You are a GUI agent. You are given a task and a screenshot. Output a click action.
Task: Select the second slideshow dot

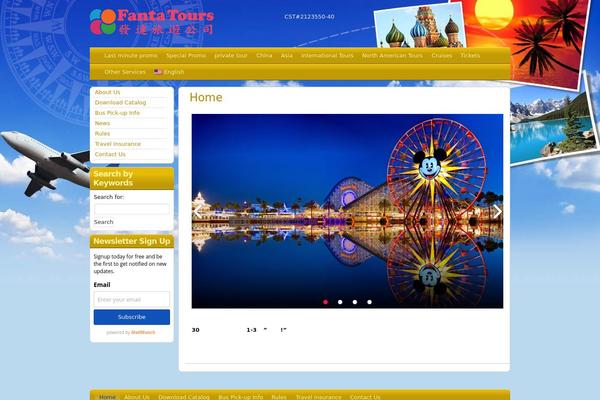pyautogui.click(x=340, y=302)
